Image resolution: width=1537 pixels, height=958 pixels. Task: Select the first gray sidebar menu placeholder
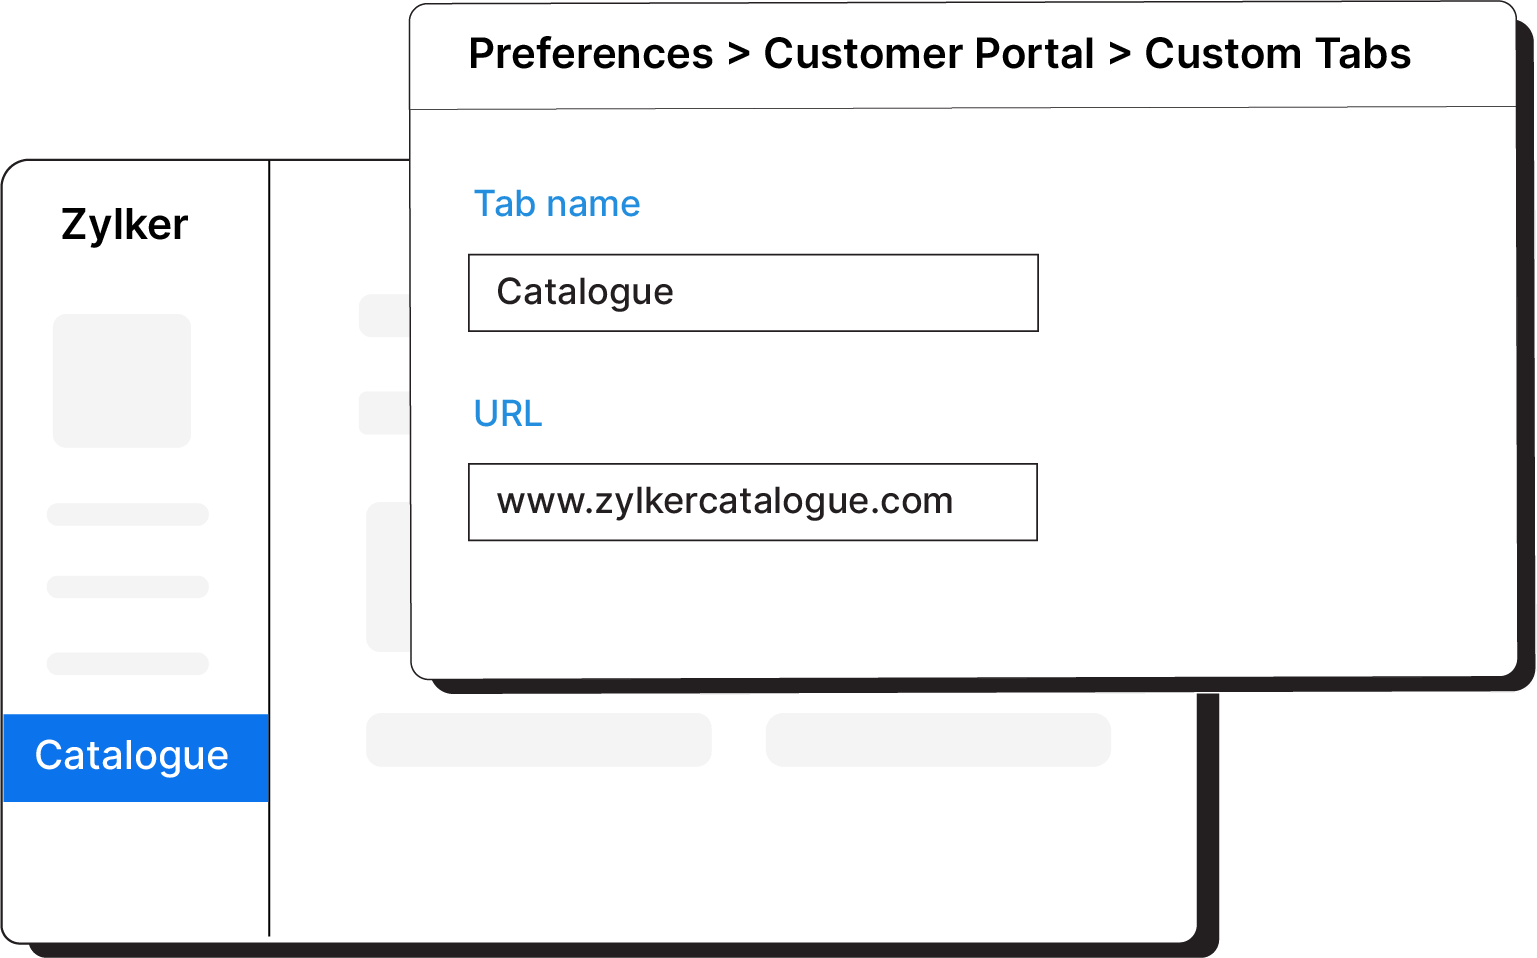click(128, 515)
